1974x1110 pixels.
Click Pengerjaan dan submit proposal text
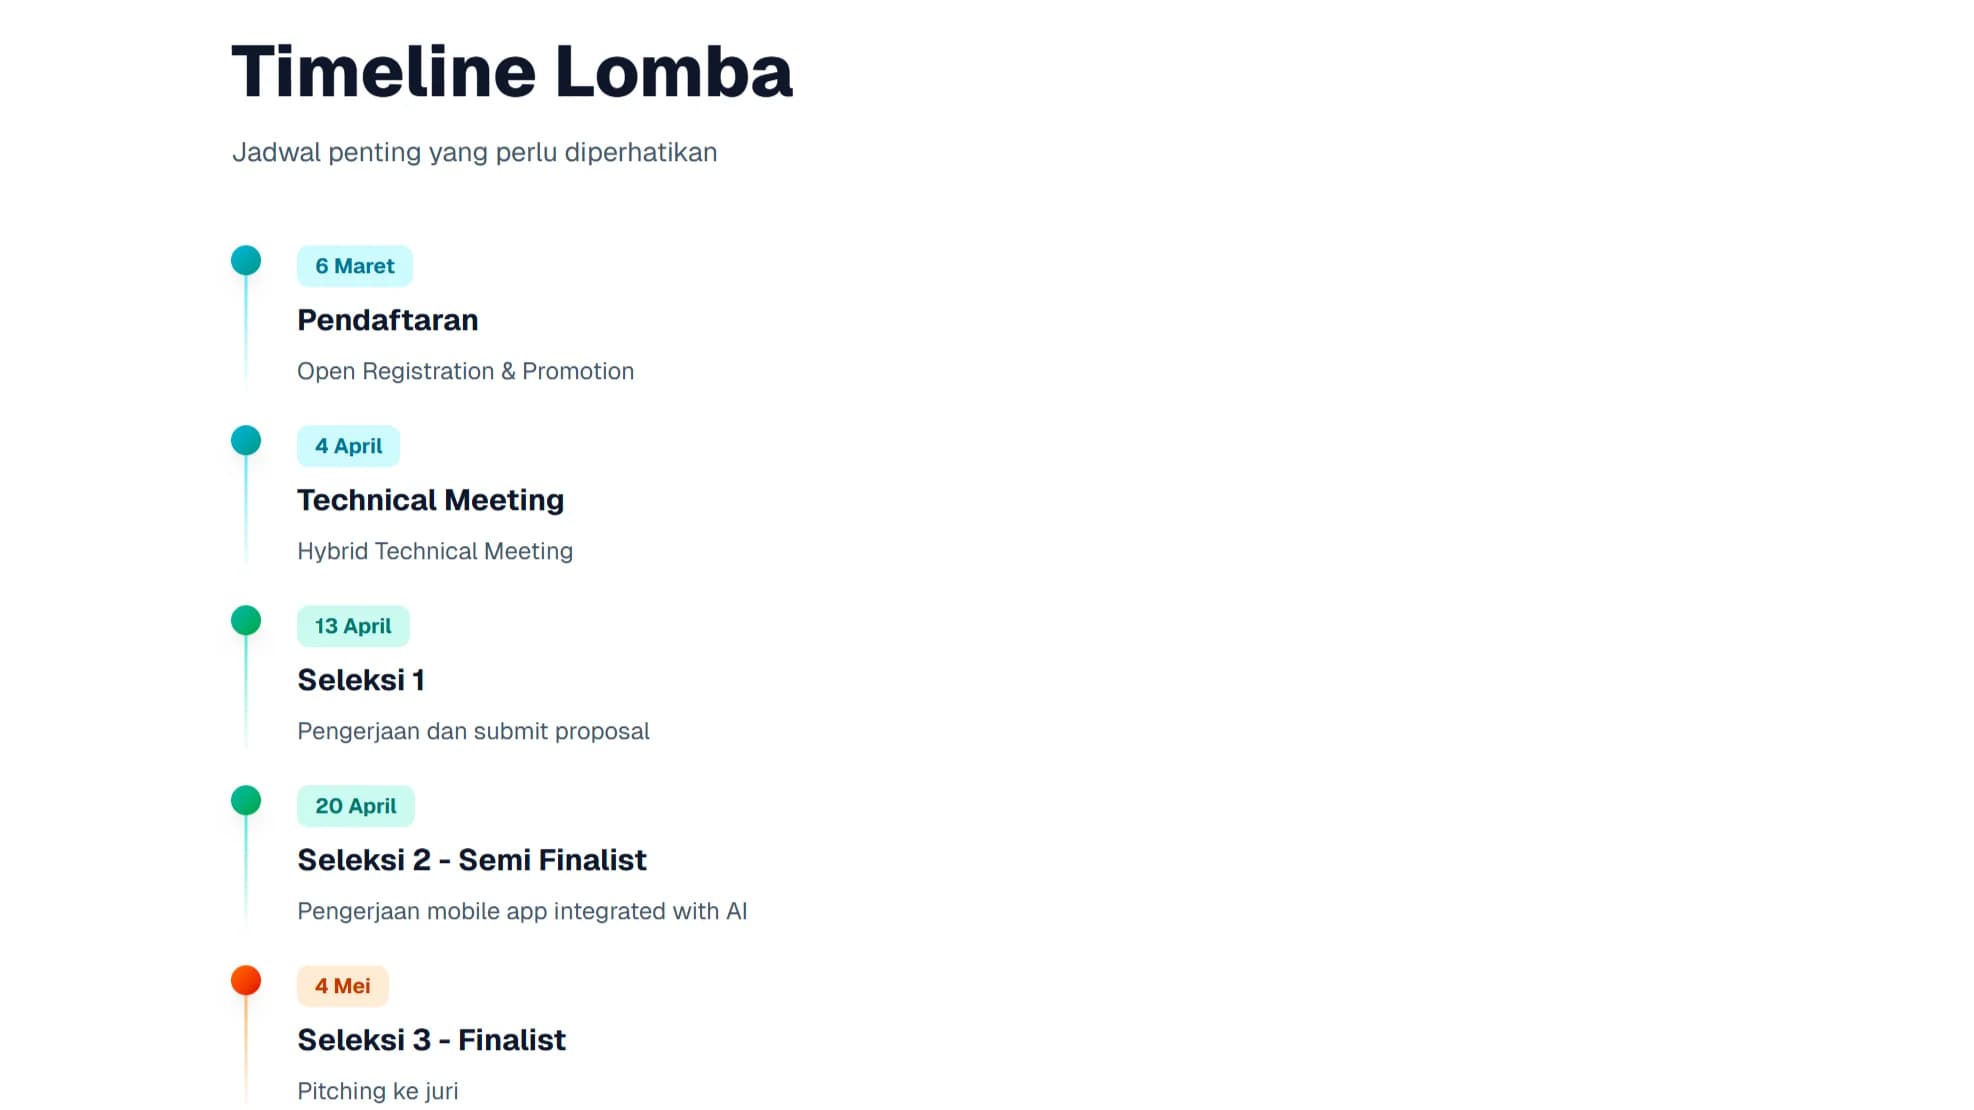tap(473, 731)
